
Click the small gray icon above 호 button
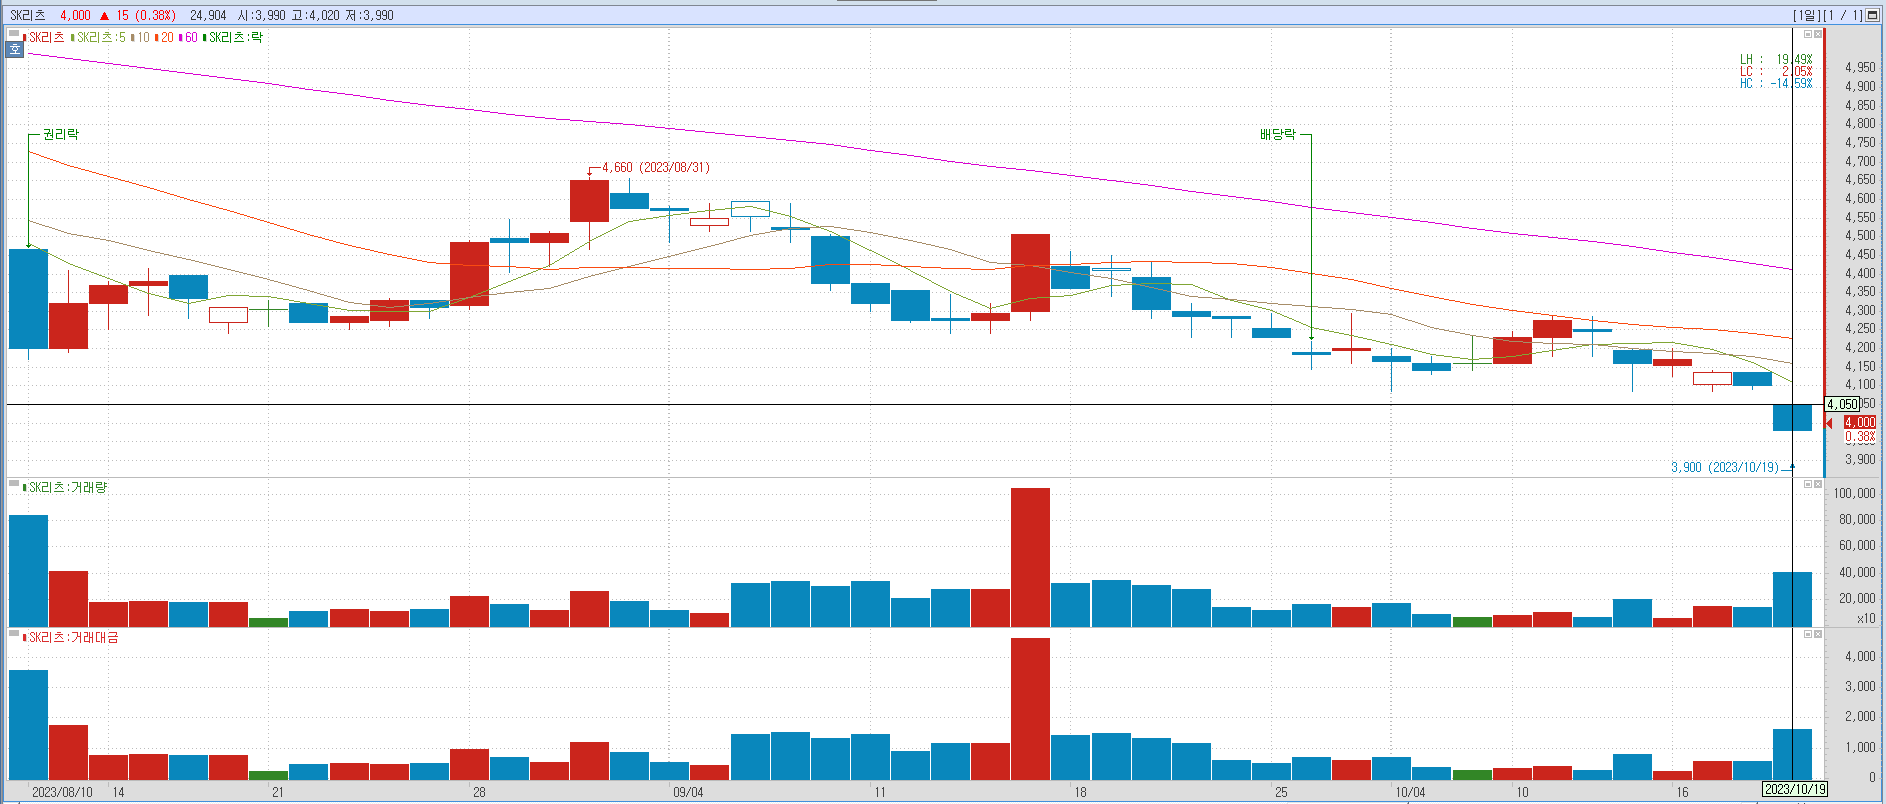[14, 35]
